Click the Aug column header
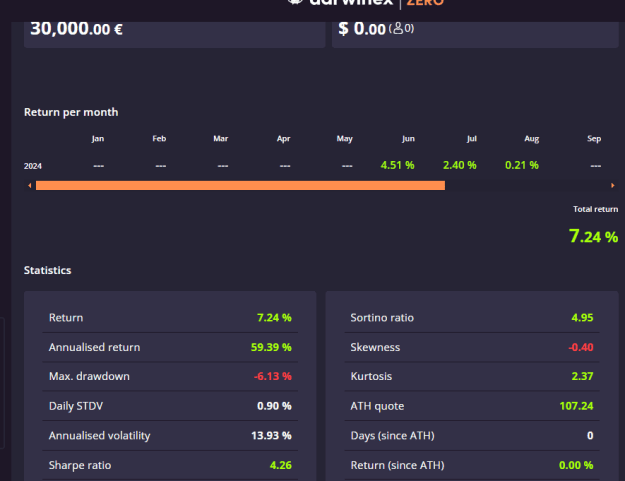625x481 pixels. [532, 139]
